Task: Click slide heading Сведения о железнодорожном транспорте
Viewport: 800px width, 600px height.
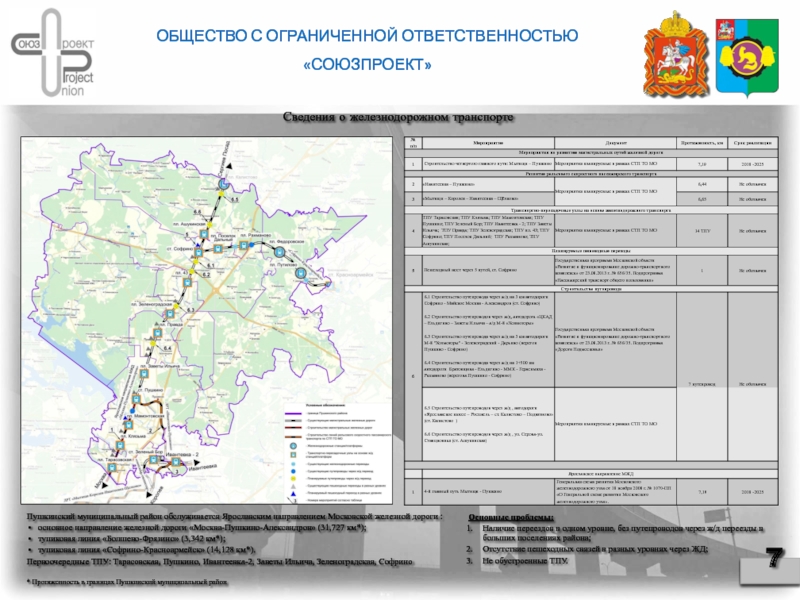Action: click(398, 117)
